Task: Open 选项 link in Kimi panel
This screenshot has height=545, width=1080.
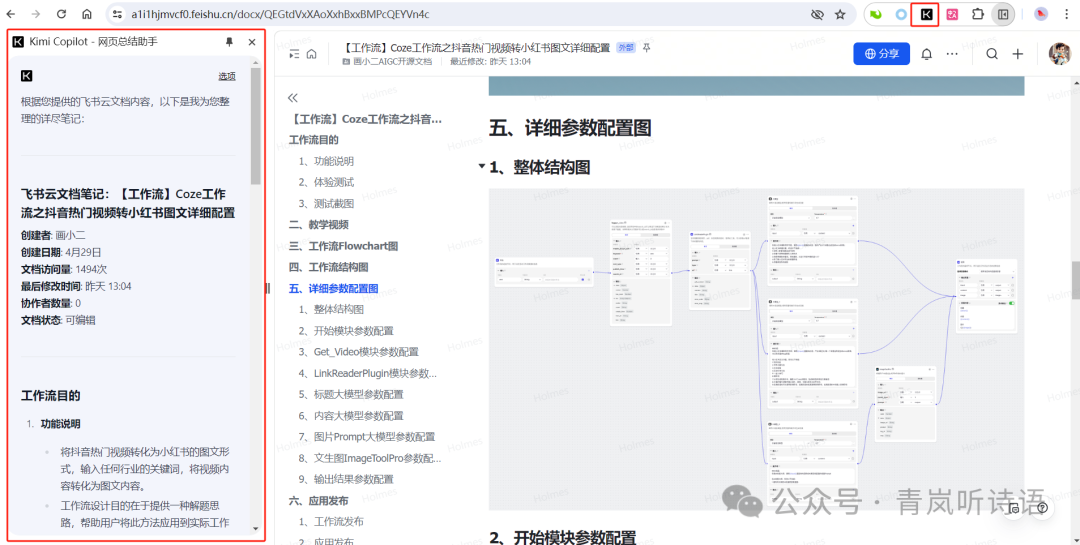Action: click(227, 76)
